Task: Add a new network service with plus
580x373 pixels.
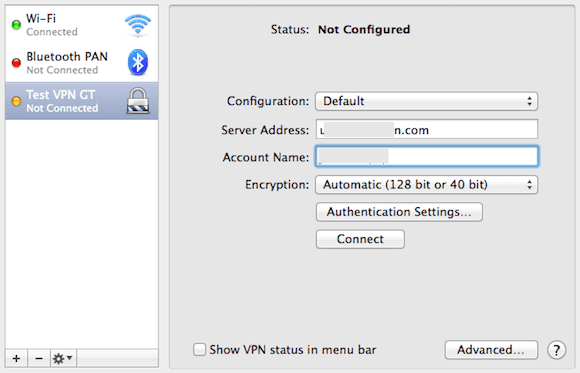Action: click(16, 358)
